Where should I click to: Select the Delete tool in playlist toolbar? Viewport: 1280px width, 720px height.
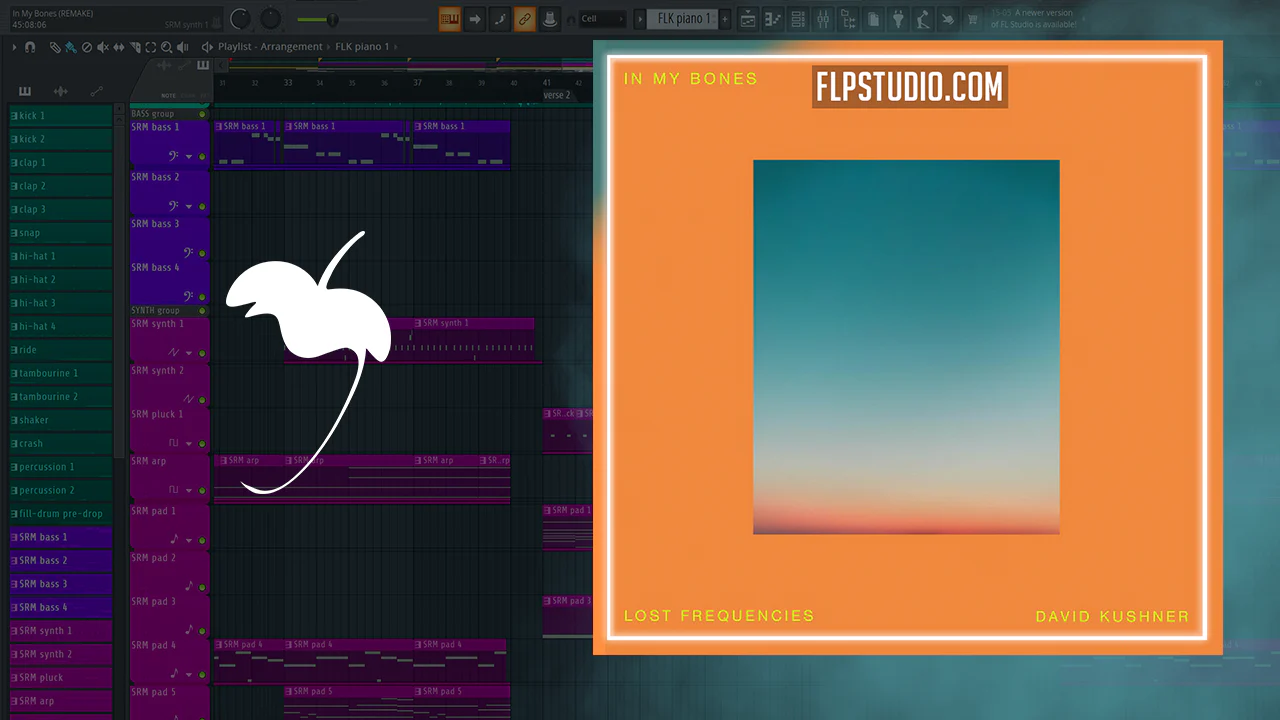86,47
